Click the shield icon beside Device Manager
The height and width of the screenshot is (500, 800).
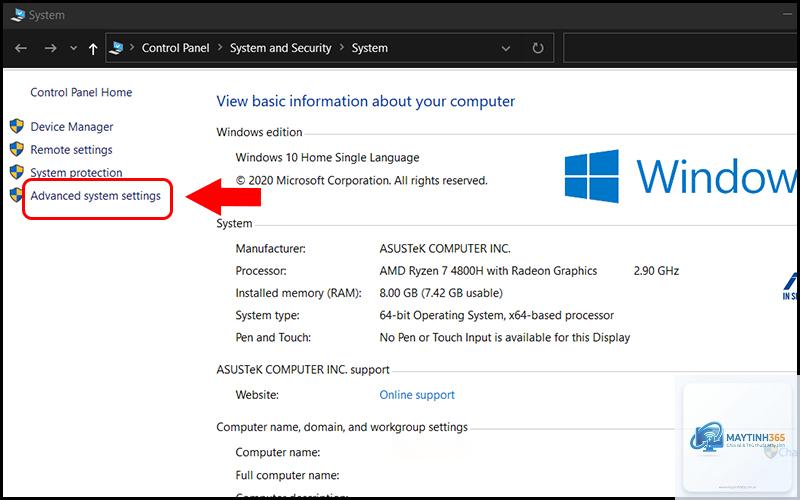[x=17, y=126]
